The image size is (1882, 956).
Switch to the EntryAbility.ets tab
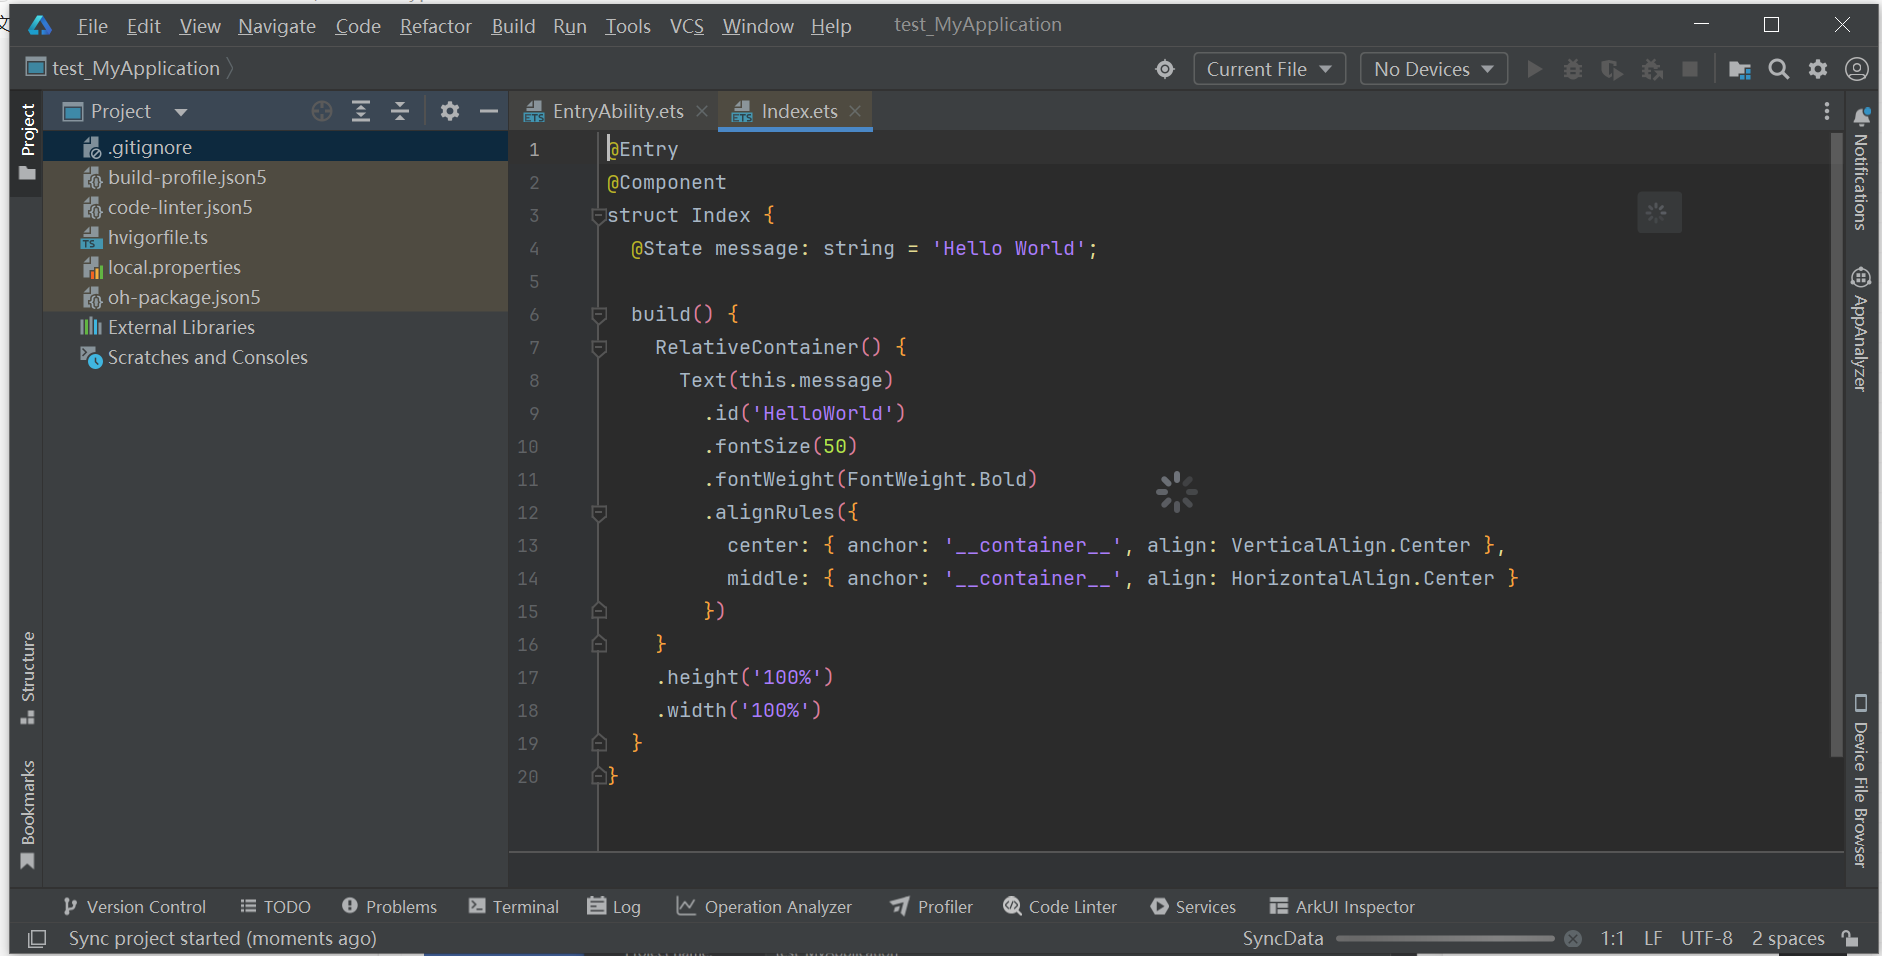click(617, 111)
